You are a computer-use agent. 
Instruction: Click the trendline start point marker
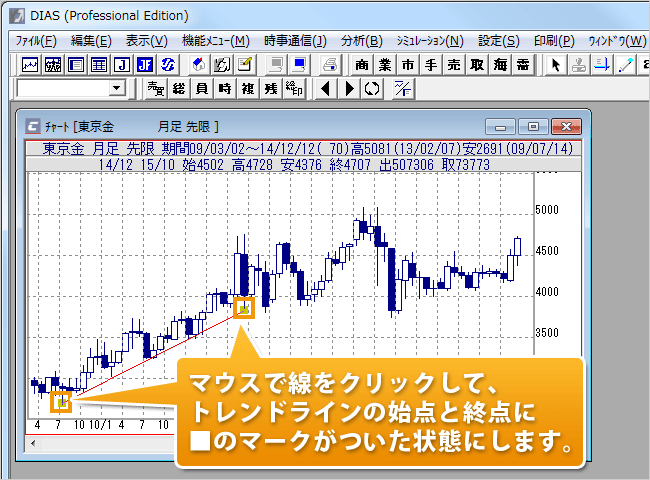(x=62, y=402)
